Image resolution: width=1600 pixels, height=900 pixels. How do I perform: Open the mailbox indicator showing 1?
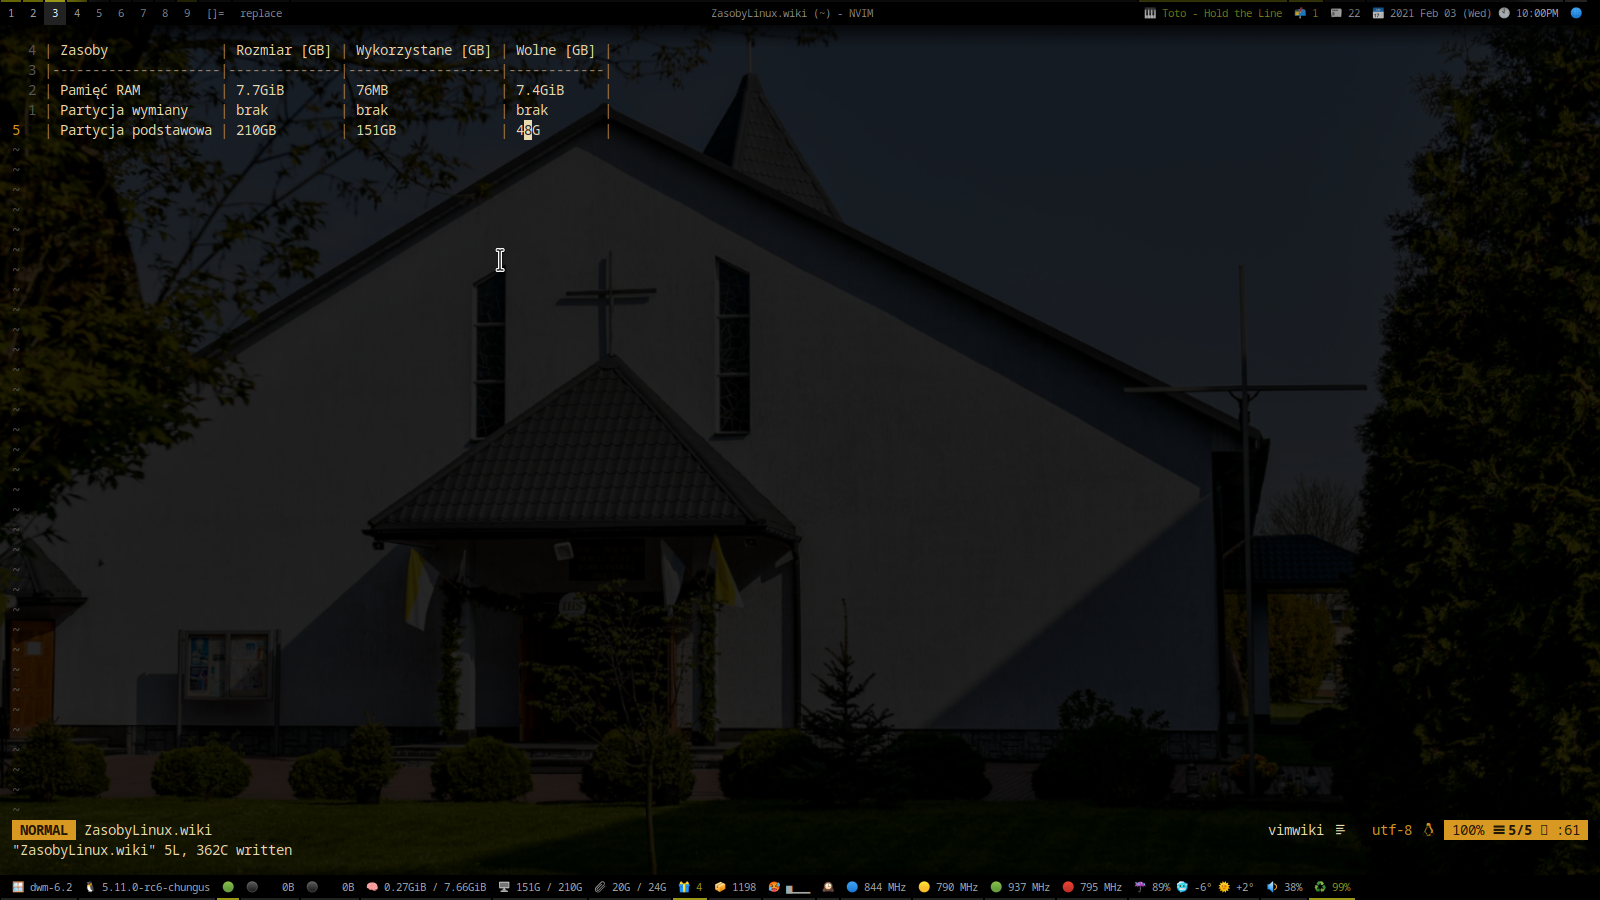[1300, 13]
